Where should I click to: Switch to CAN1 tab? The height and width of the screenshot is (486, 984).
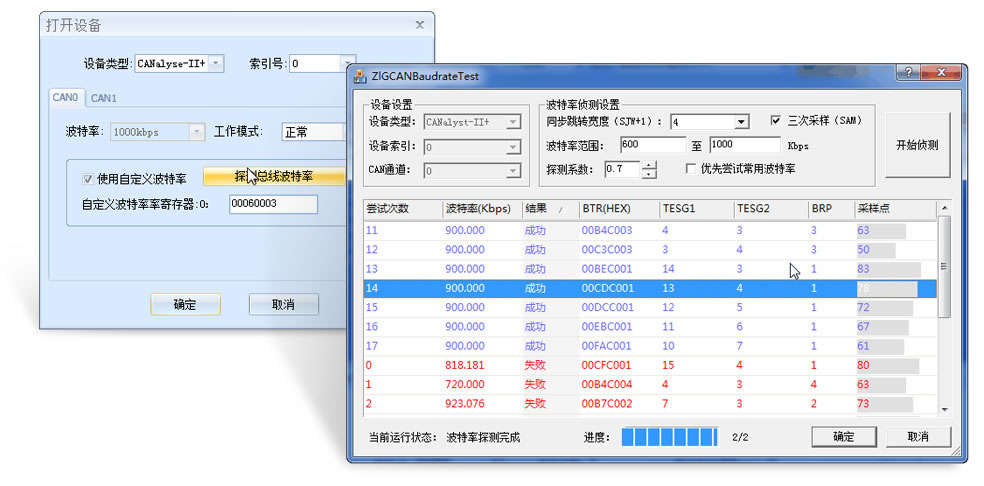tap(104, 98)
